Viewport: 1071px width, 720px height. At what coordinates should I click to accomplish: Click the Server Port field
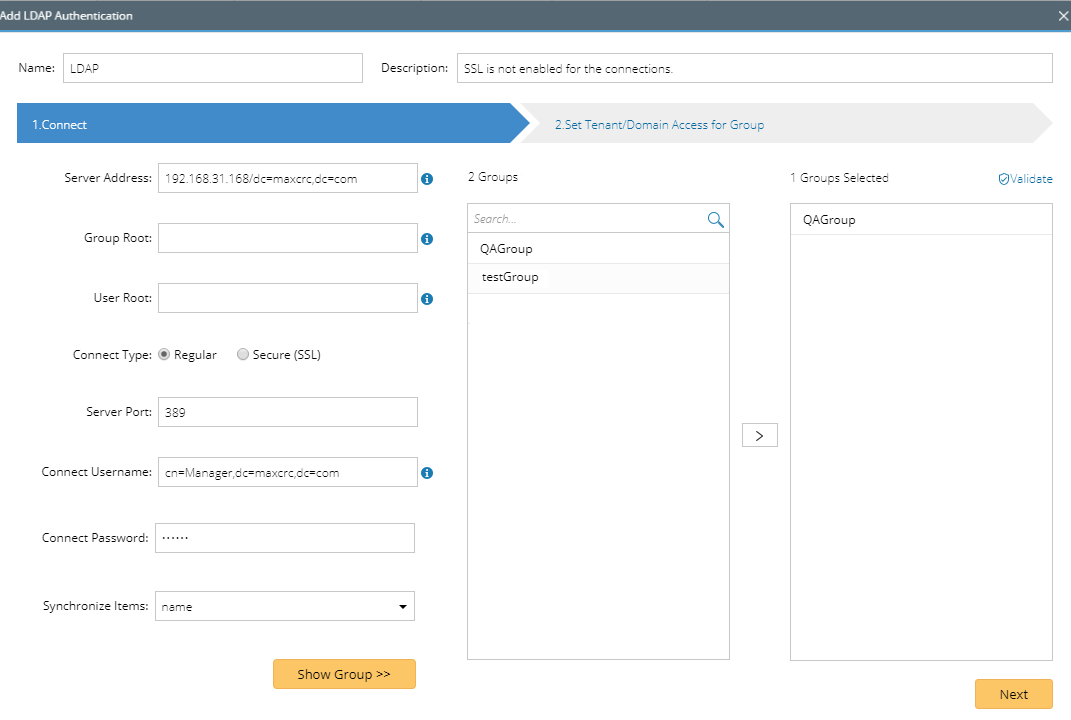tap(287, 412)
